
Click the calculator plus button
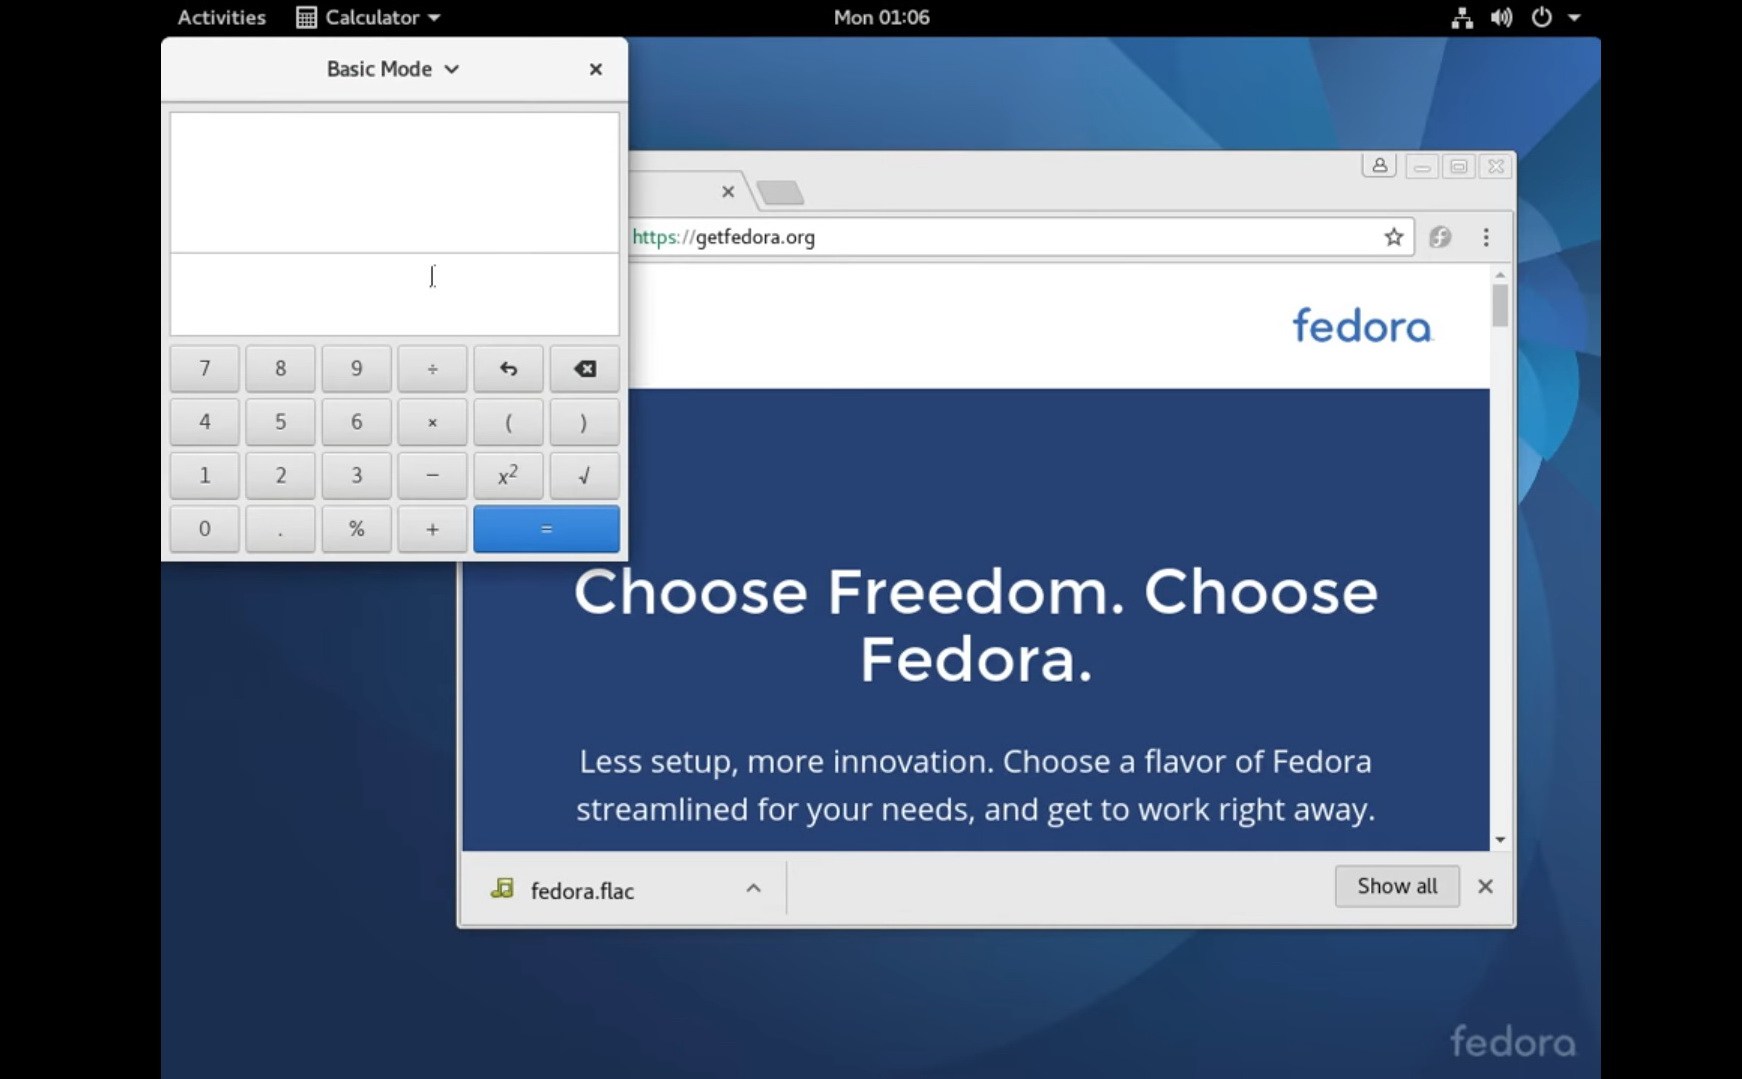coord(432,529)
